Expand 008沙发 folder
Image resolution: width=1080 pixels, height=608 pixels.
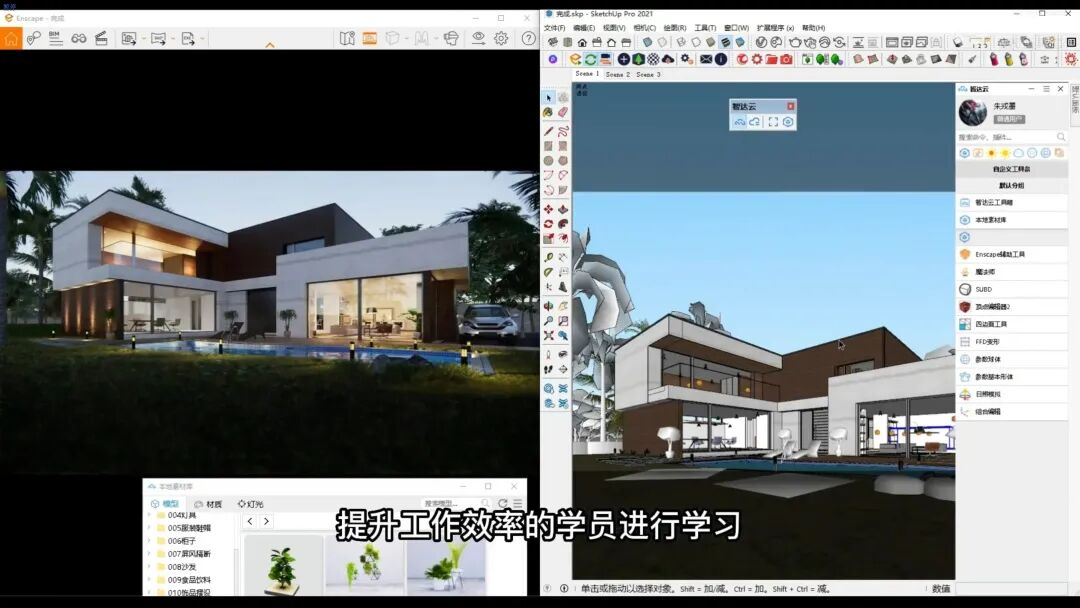pyautogui.click(x=150, y=567)
